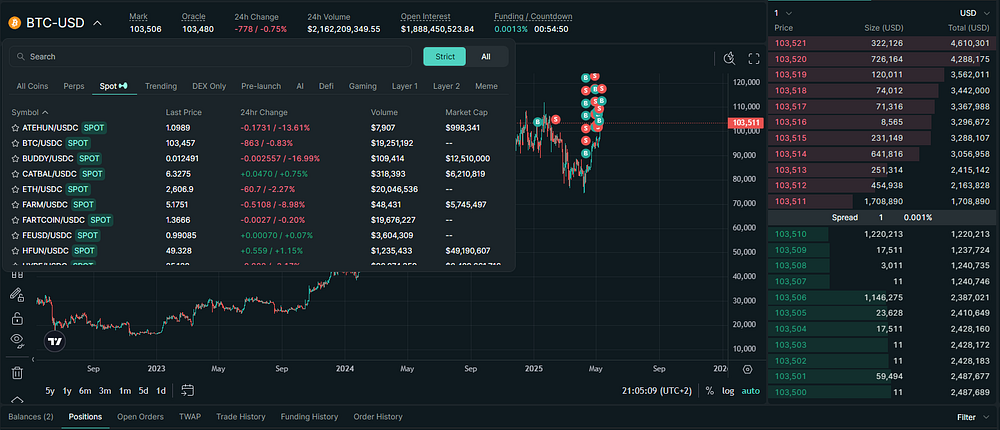The image size is (1000, 430).
Task: Select the ETH/USDC spot row
Action: [258, 189]
